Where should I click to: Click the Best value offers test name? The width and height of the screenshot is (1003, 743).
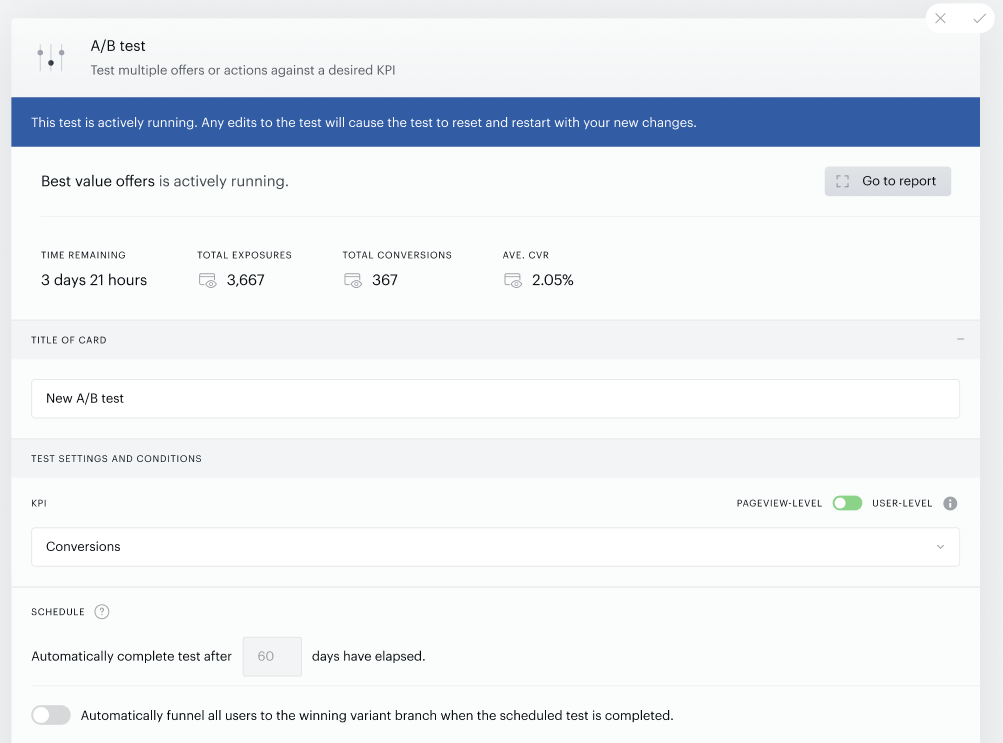pyautogui.click(x=98, y=182)
